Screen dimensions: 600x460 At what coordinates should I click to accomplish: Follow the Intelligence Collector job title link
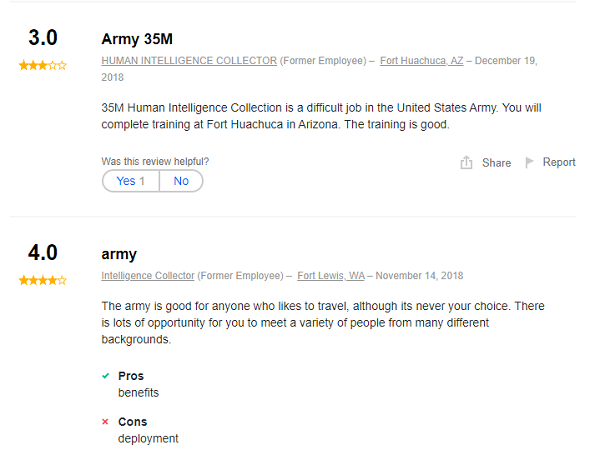pyautogui.click(x=148, y=276)
